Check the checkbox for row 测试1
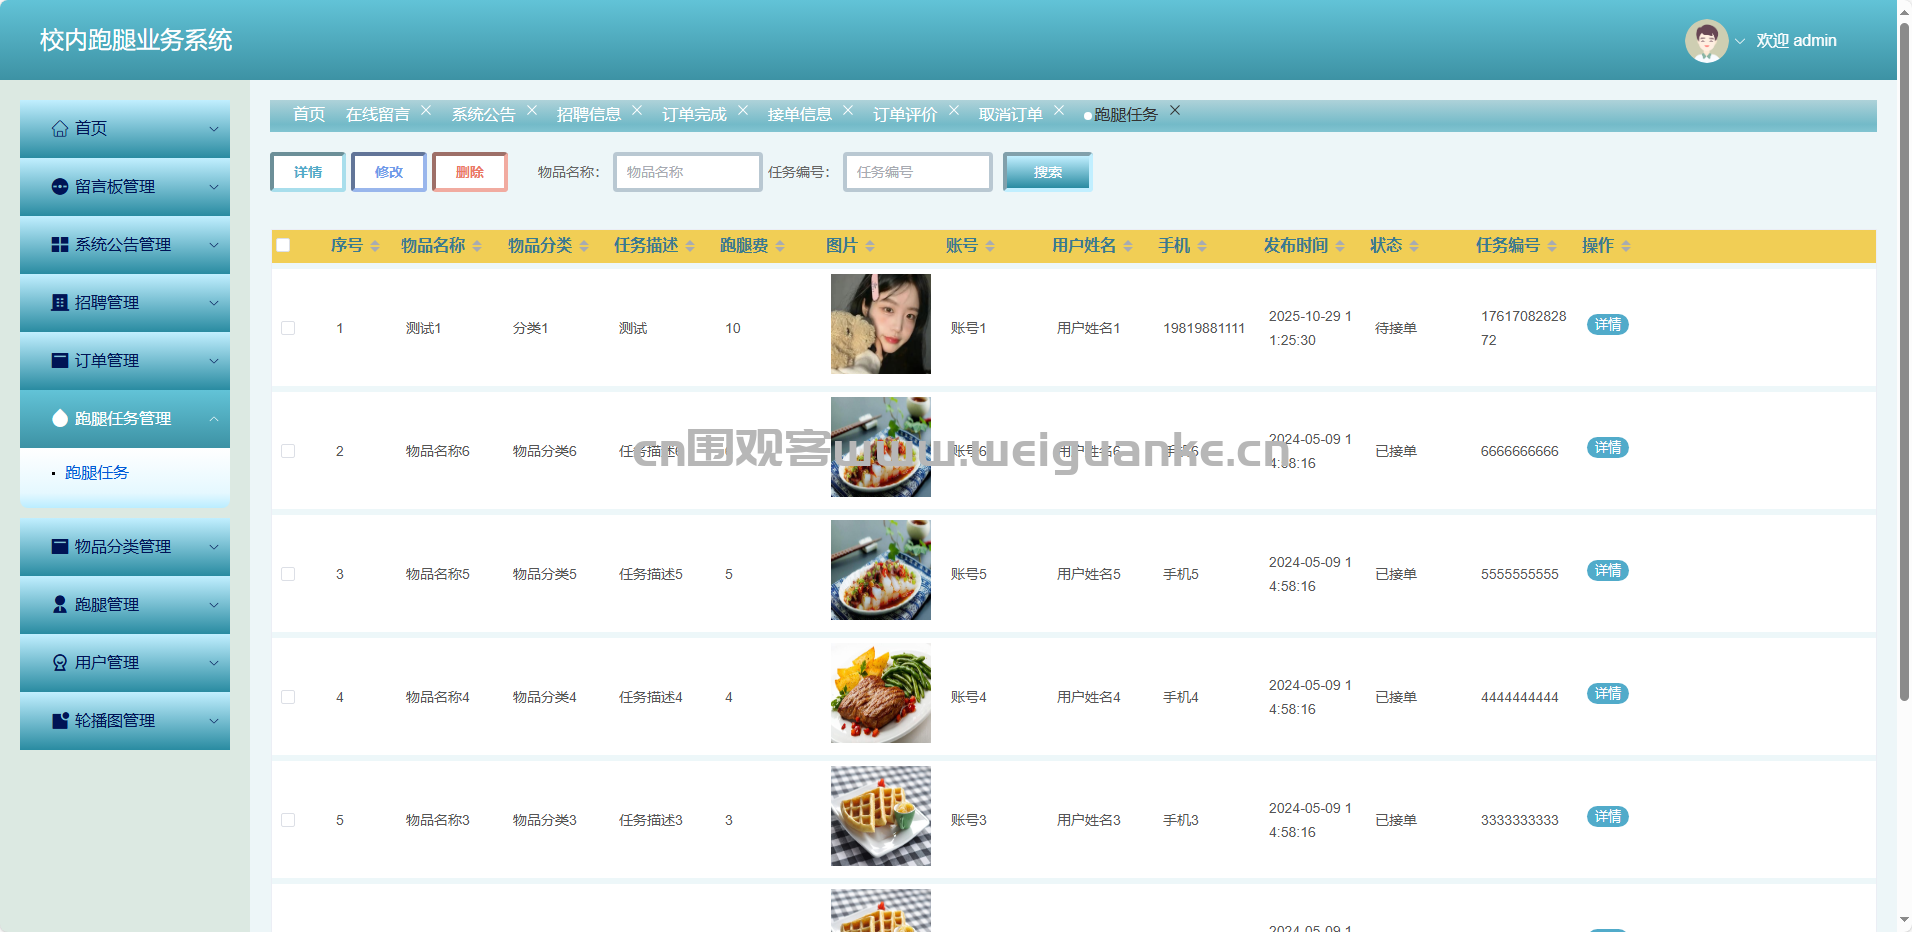 288,328
